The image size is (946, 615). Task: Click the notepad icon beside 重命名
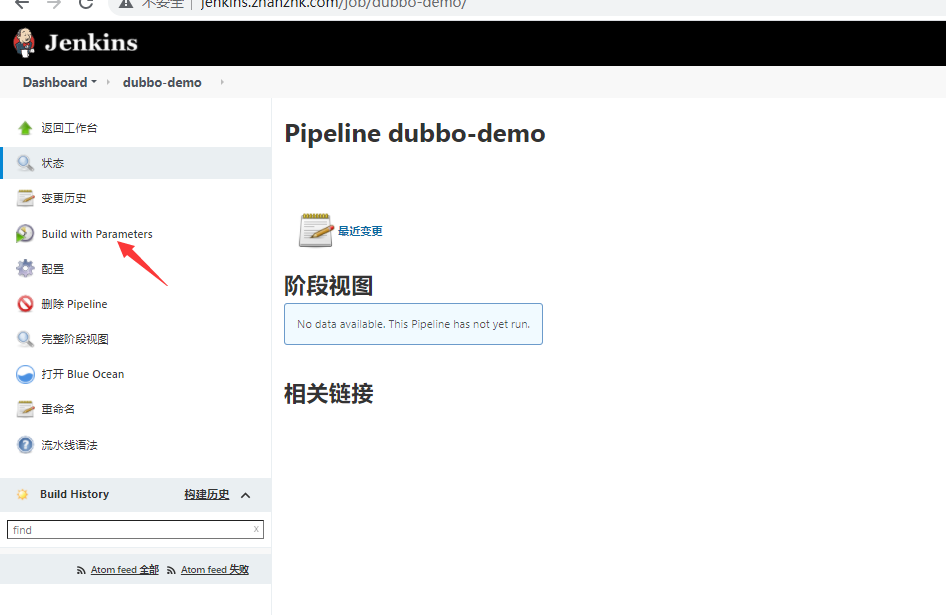pos(25,409)
